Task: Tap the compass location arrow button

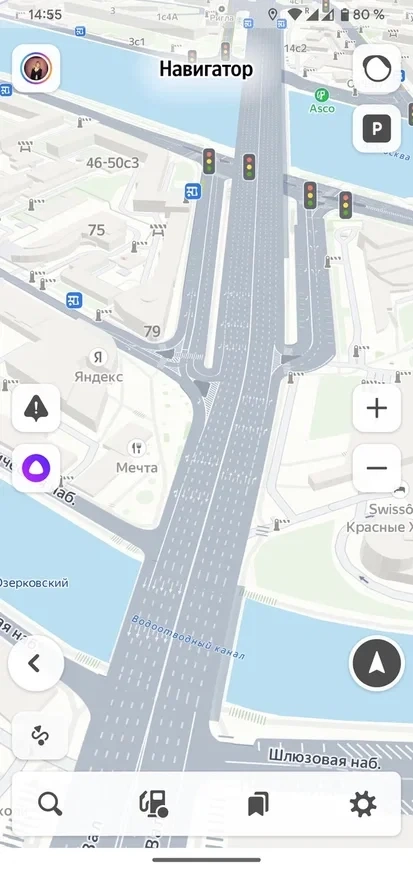Action: tap(377, 663)
